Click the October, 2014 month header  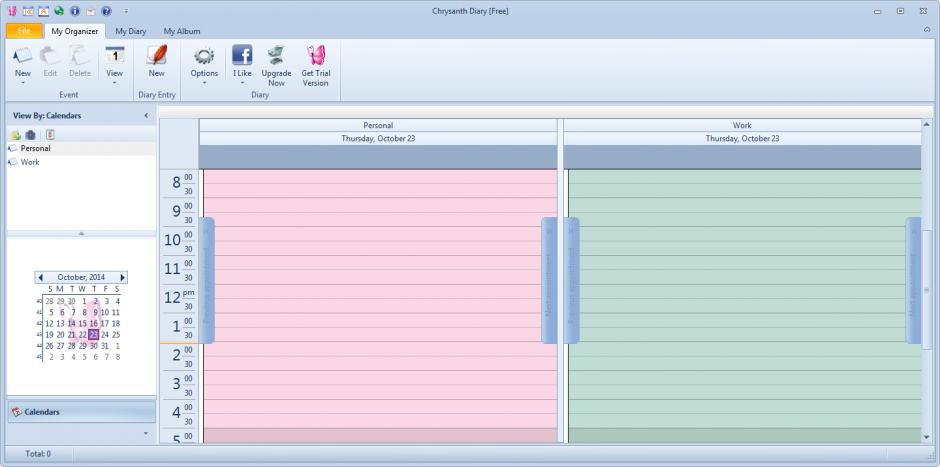click(81, 278)
